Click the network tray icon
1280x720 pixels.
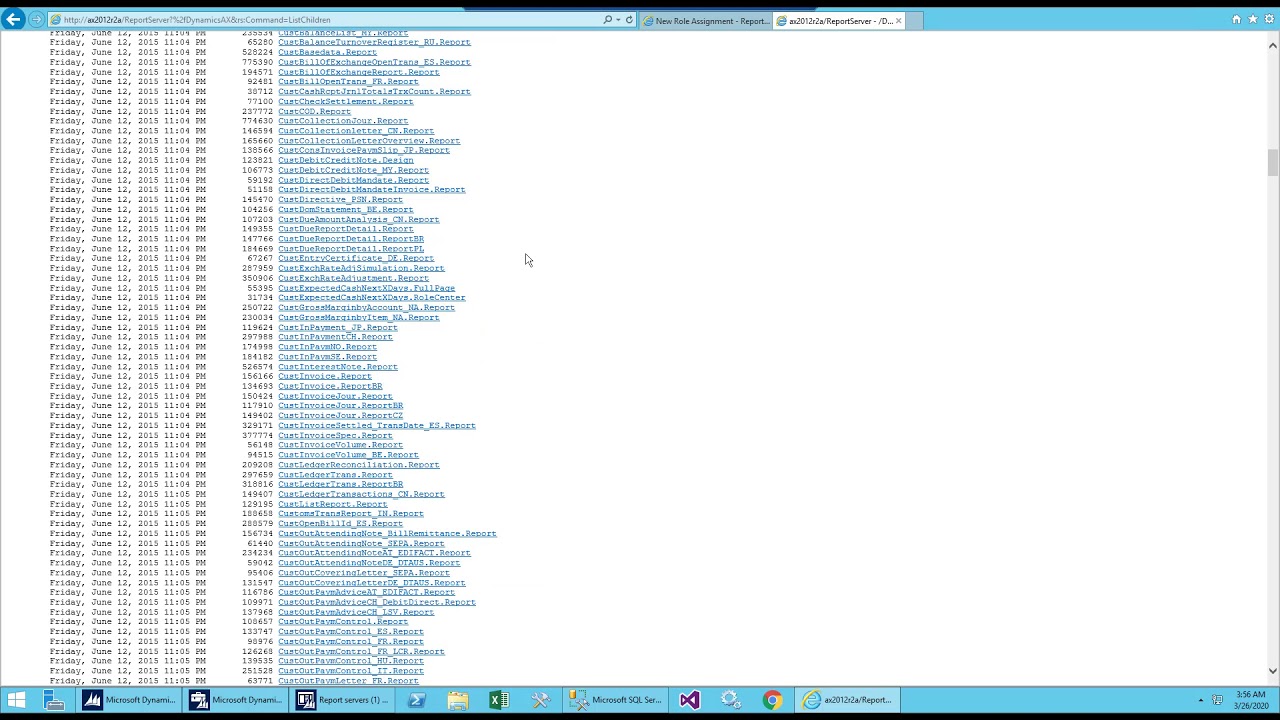point(1217,700)
